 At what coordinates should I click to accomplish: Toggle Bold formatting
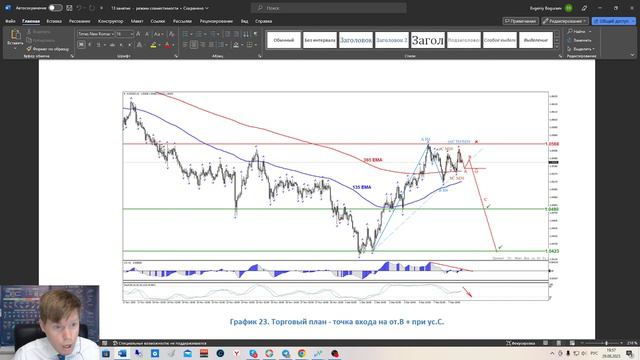[81, 44]
